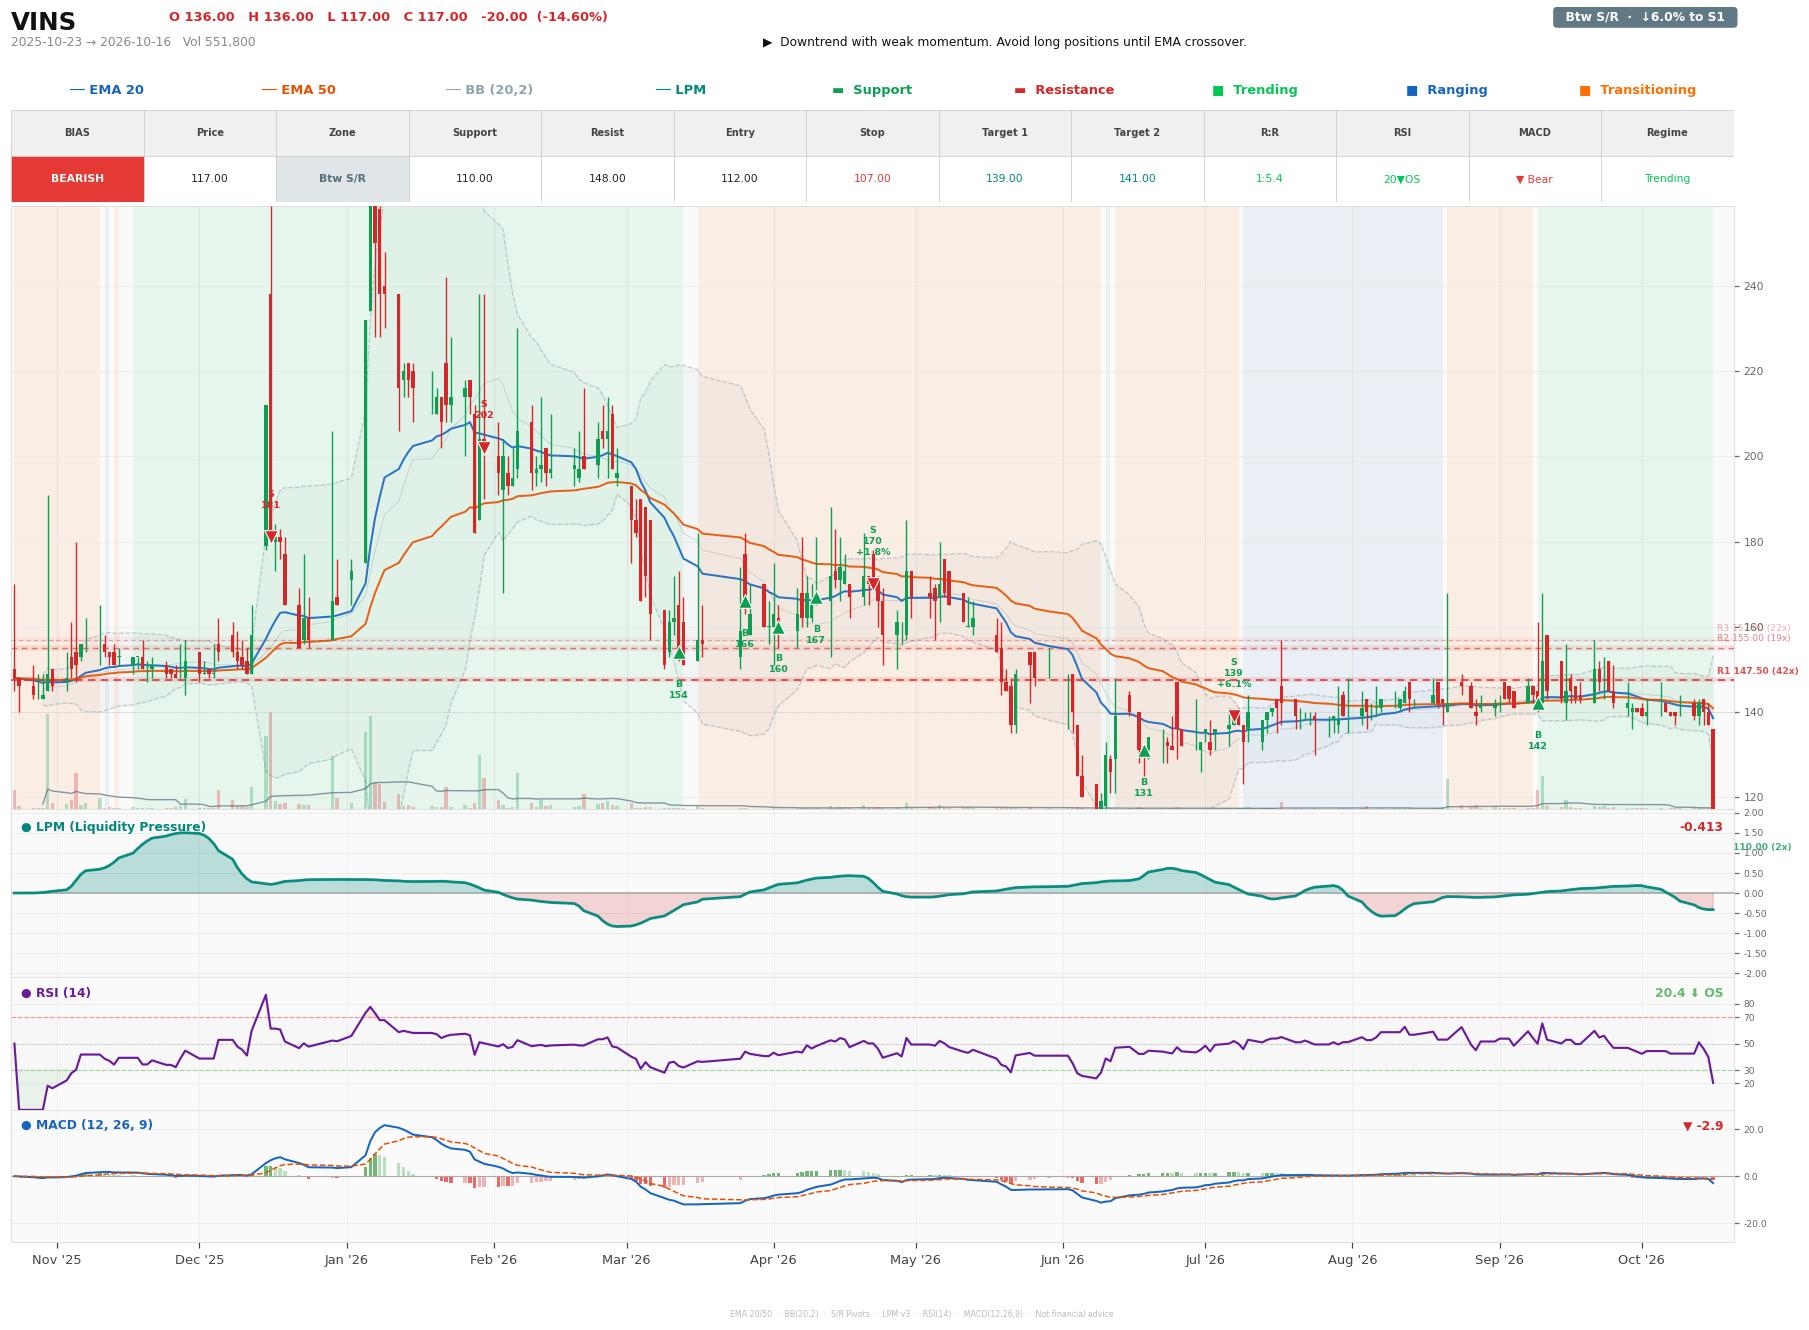Click the B 142 buy signal arrow
This screenshot has width=1809, height=1330.
point(1538,704)
